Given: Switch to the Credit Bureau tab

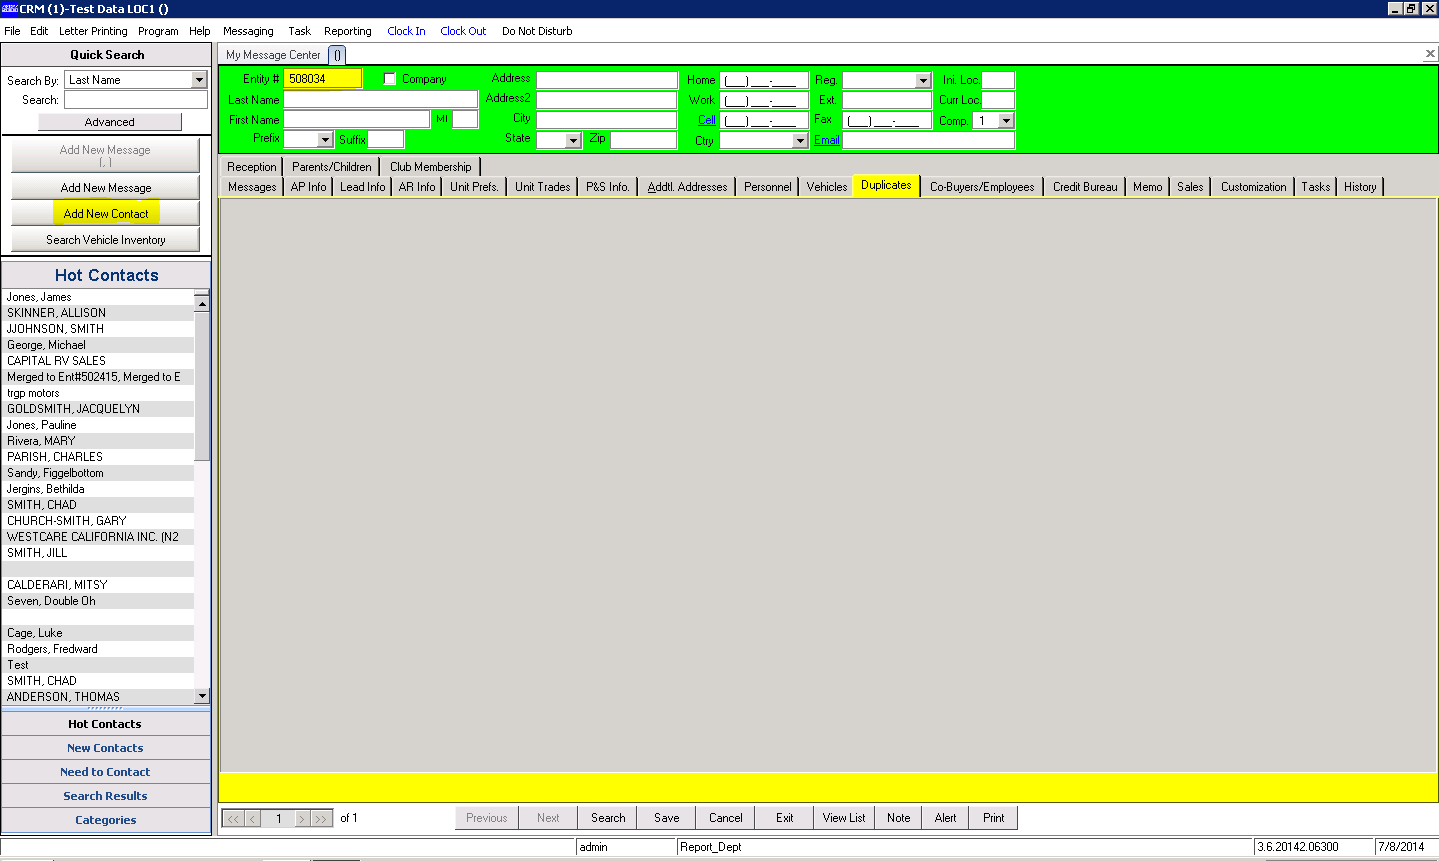Looking at the screenshot, I should (x=1084, y=186).
